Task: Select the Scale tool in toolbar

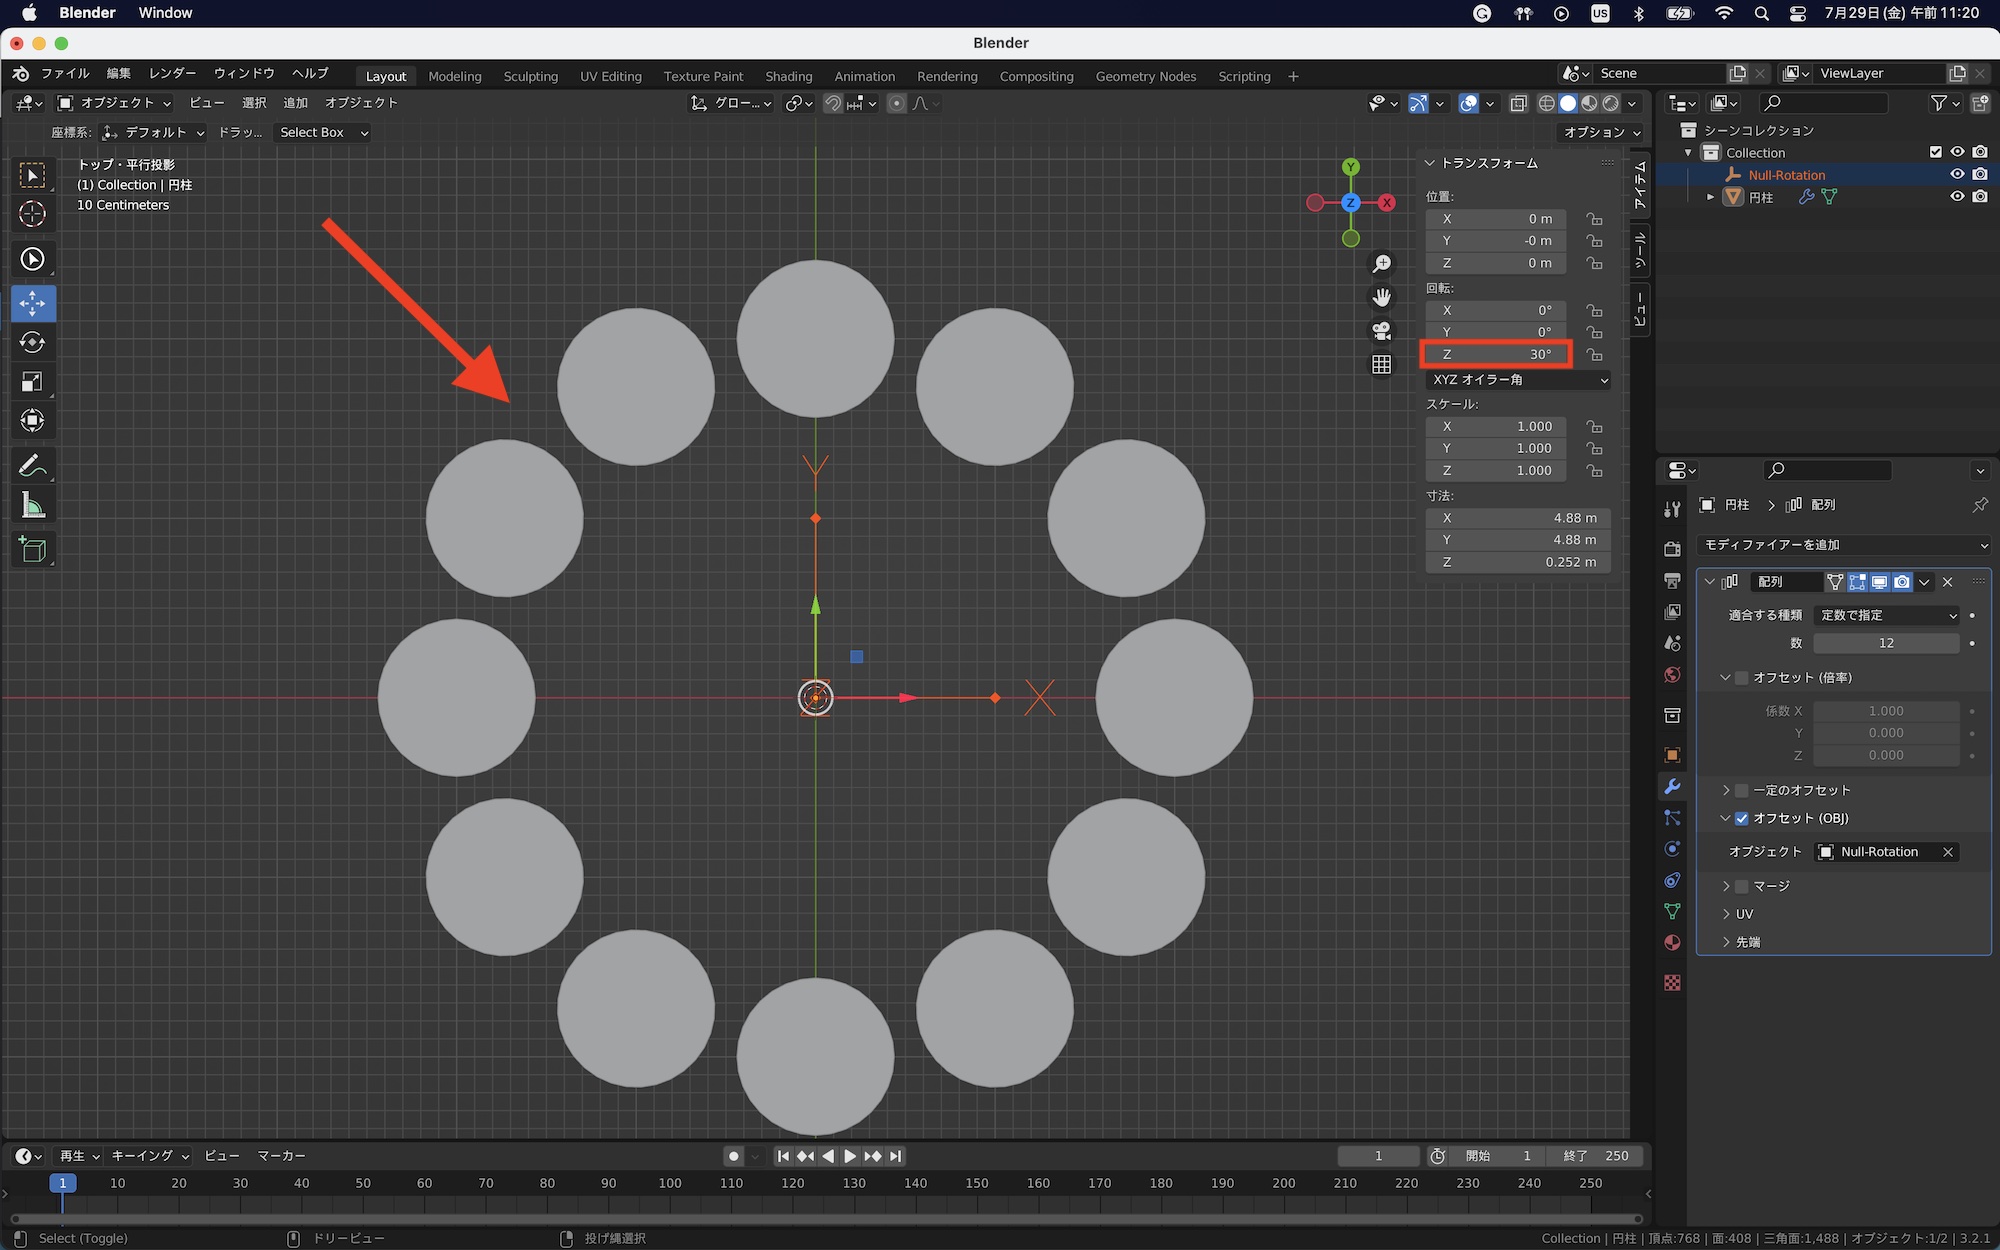Action: pyautogui.click(x=32, y=382)
